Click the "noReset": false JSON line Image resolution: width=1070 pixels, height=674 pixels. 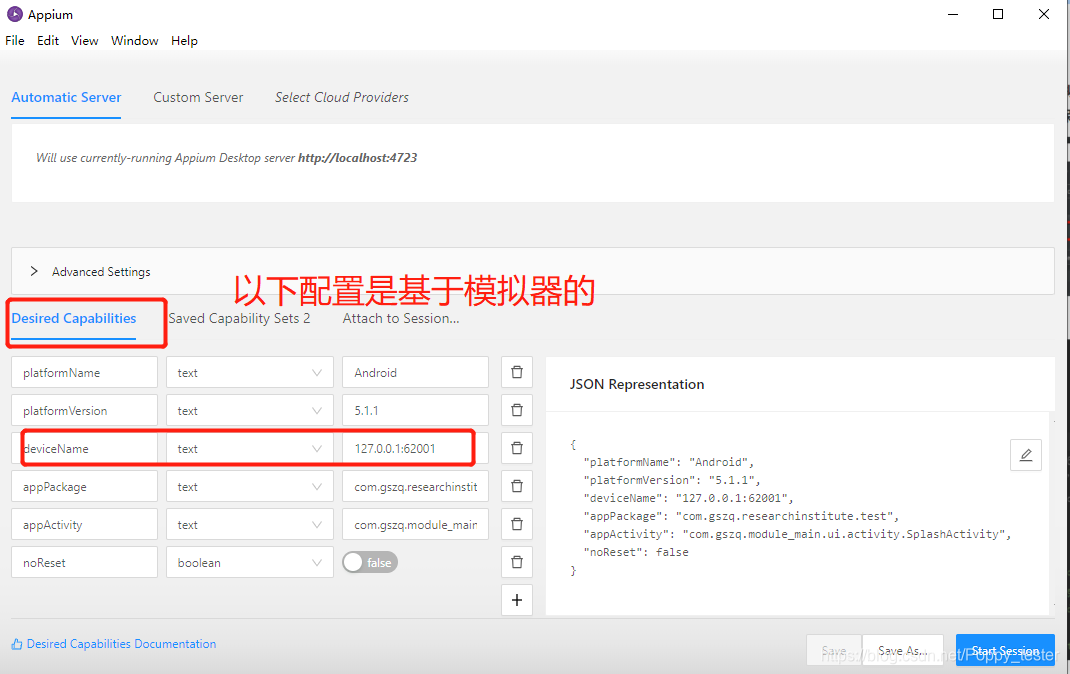636,552
